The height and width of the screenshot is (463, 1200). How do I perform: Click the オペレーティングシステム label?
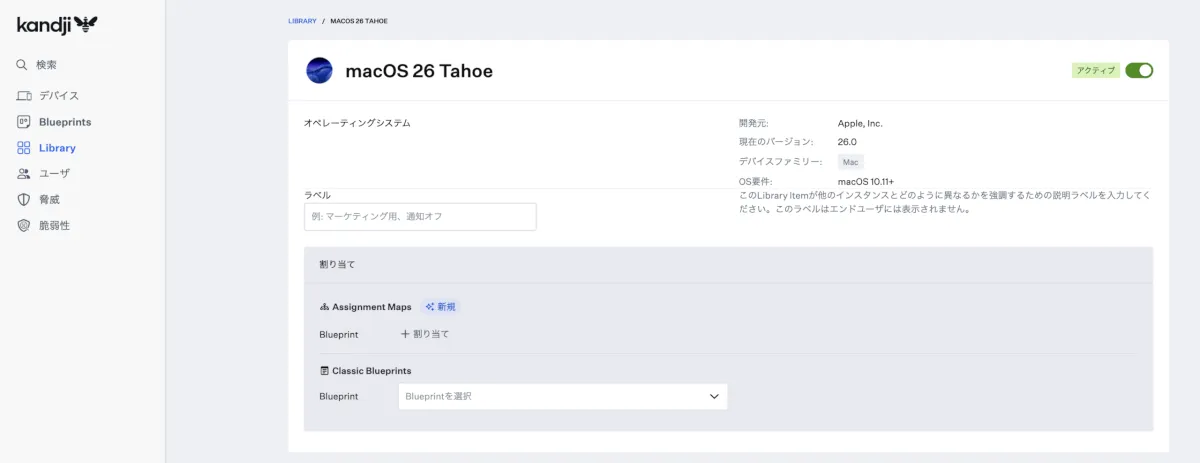pos(357,123)
